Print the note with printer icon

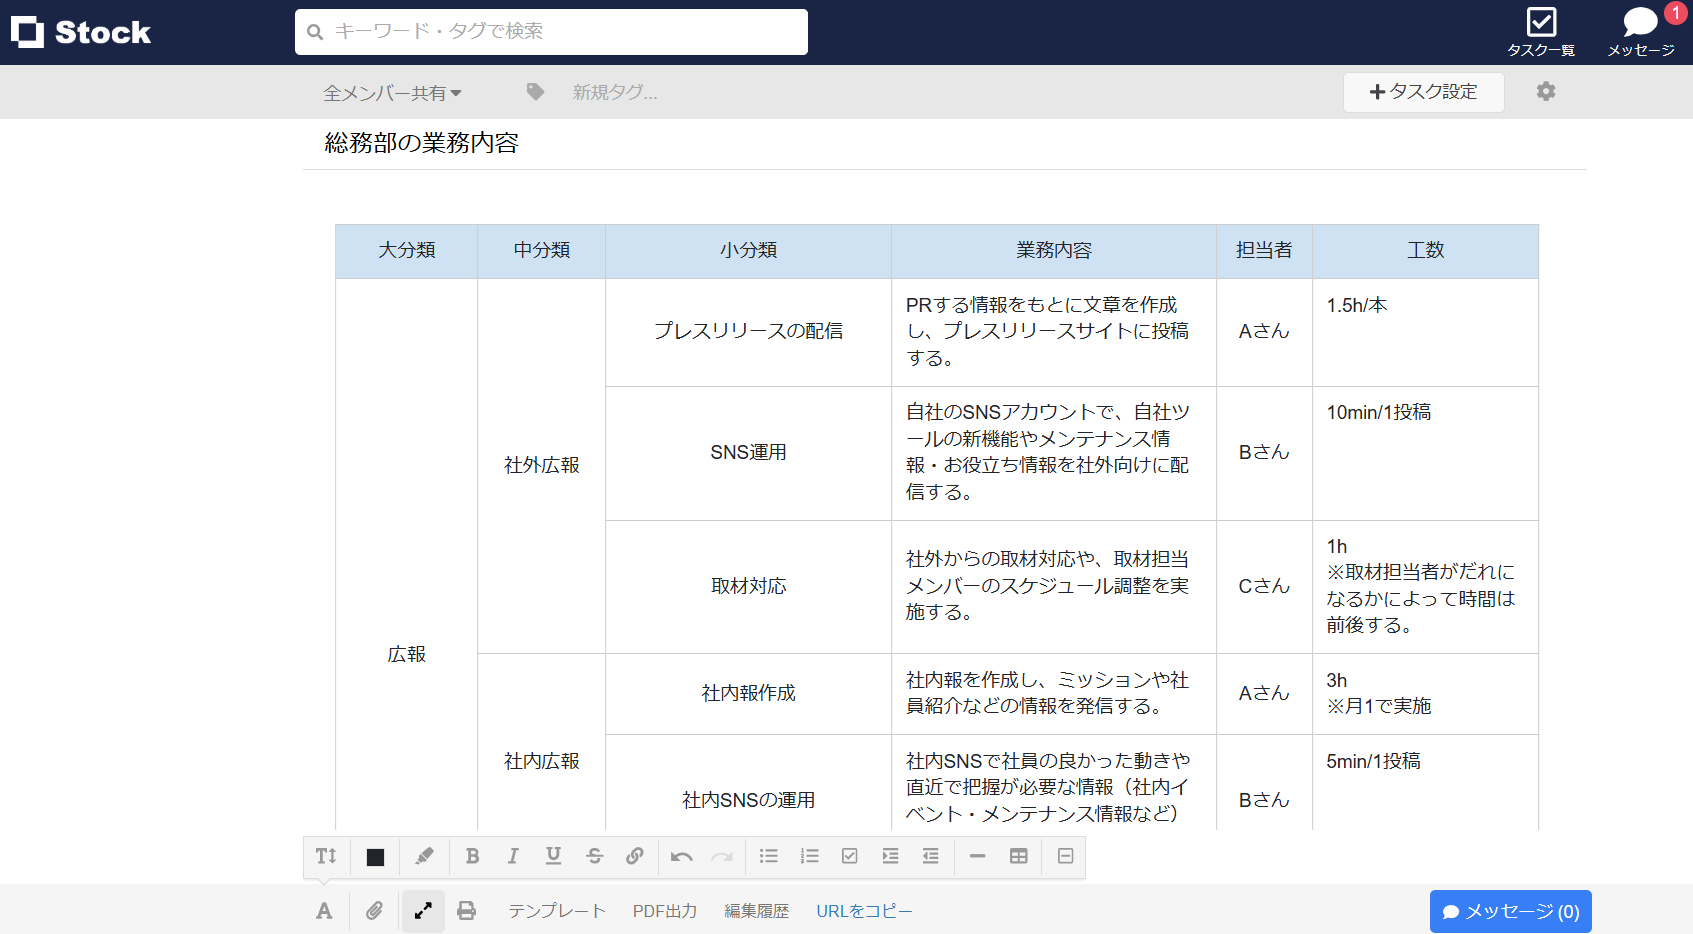(466, 911)
